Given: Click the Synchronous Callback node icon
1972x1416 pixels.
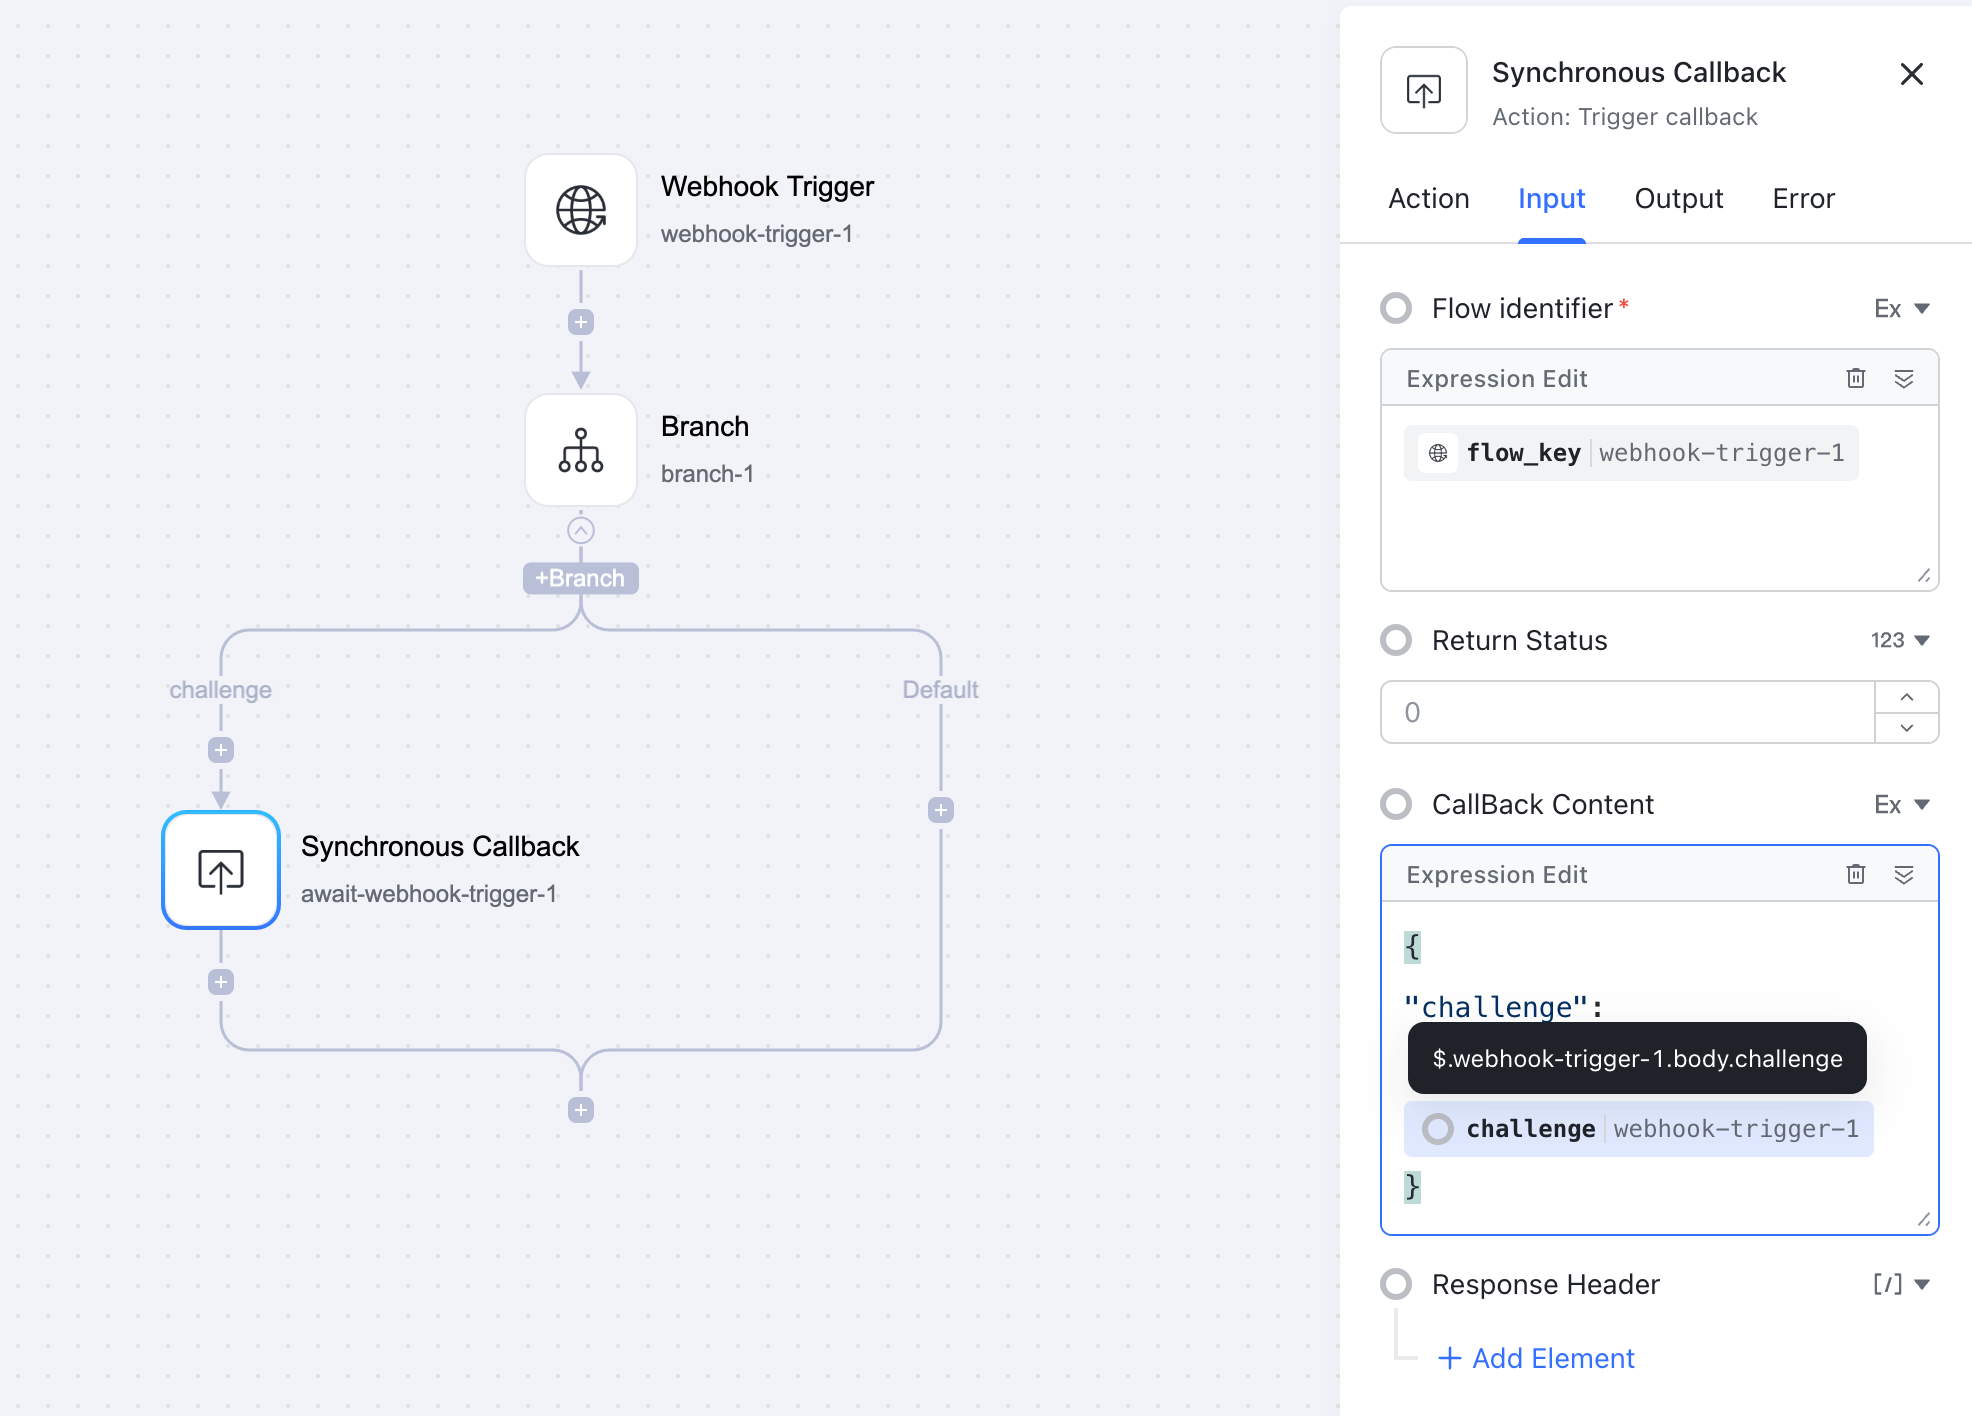Looking at the screenshot, I should coord(220,870).
